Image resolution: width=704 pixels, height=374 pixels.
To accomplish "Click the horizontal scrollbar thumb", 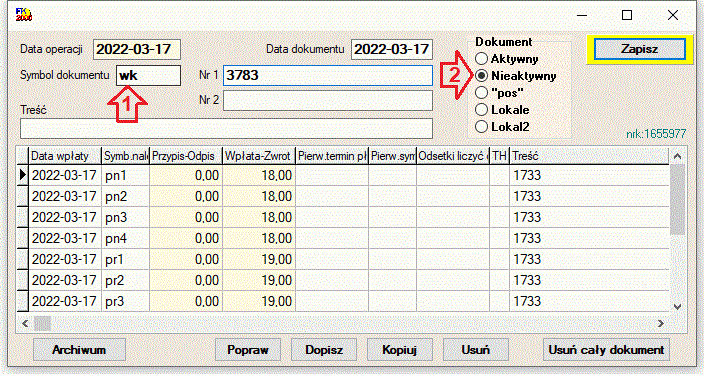I will click(x=43, y=323).
